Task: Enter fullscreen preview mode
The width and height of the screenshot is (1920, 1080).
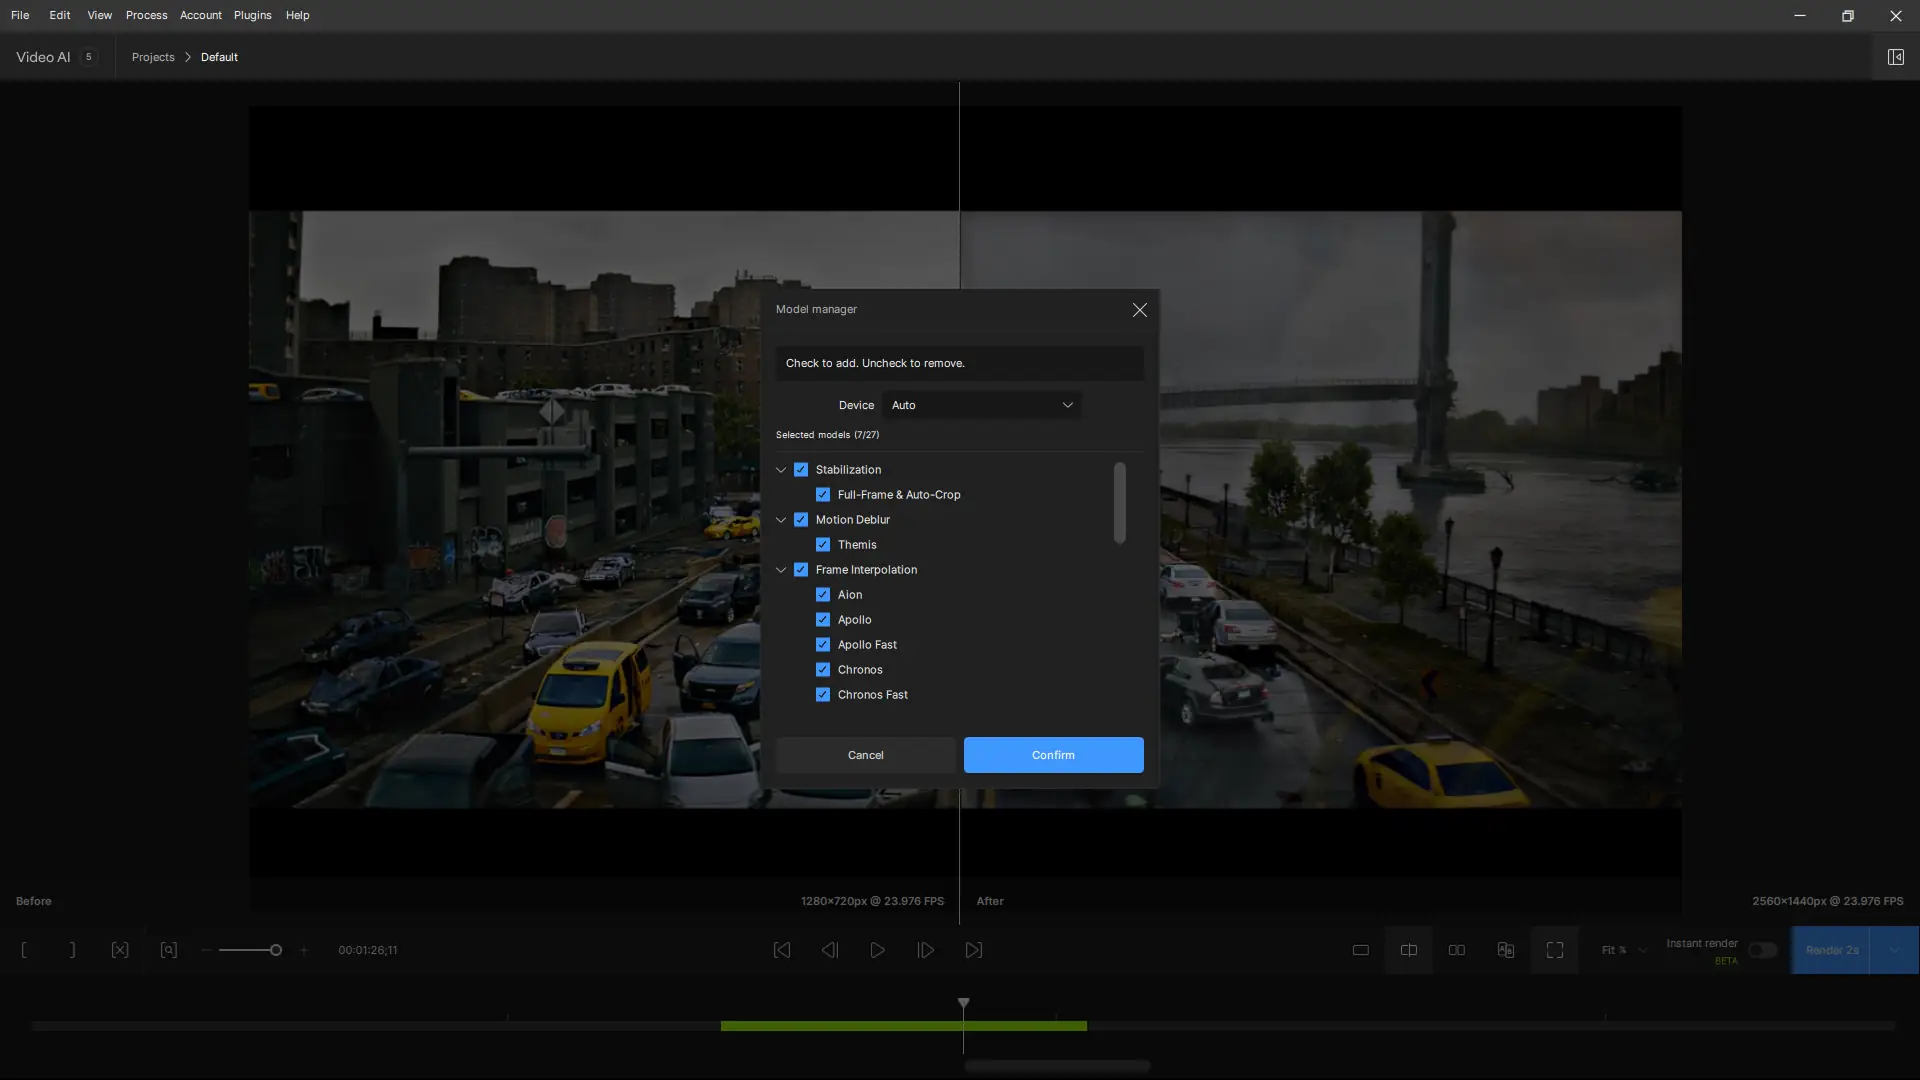Action: click(1554, 950)
